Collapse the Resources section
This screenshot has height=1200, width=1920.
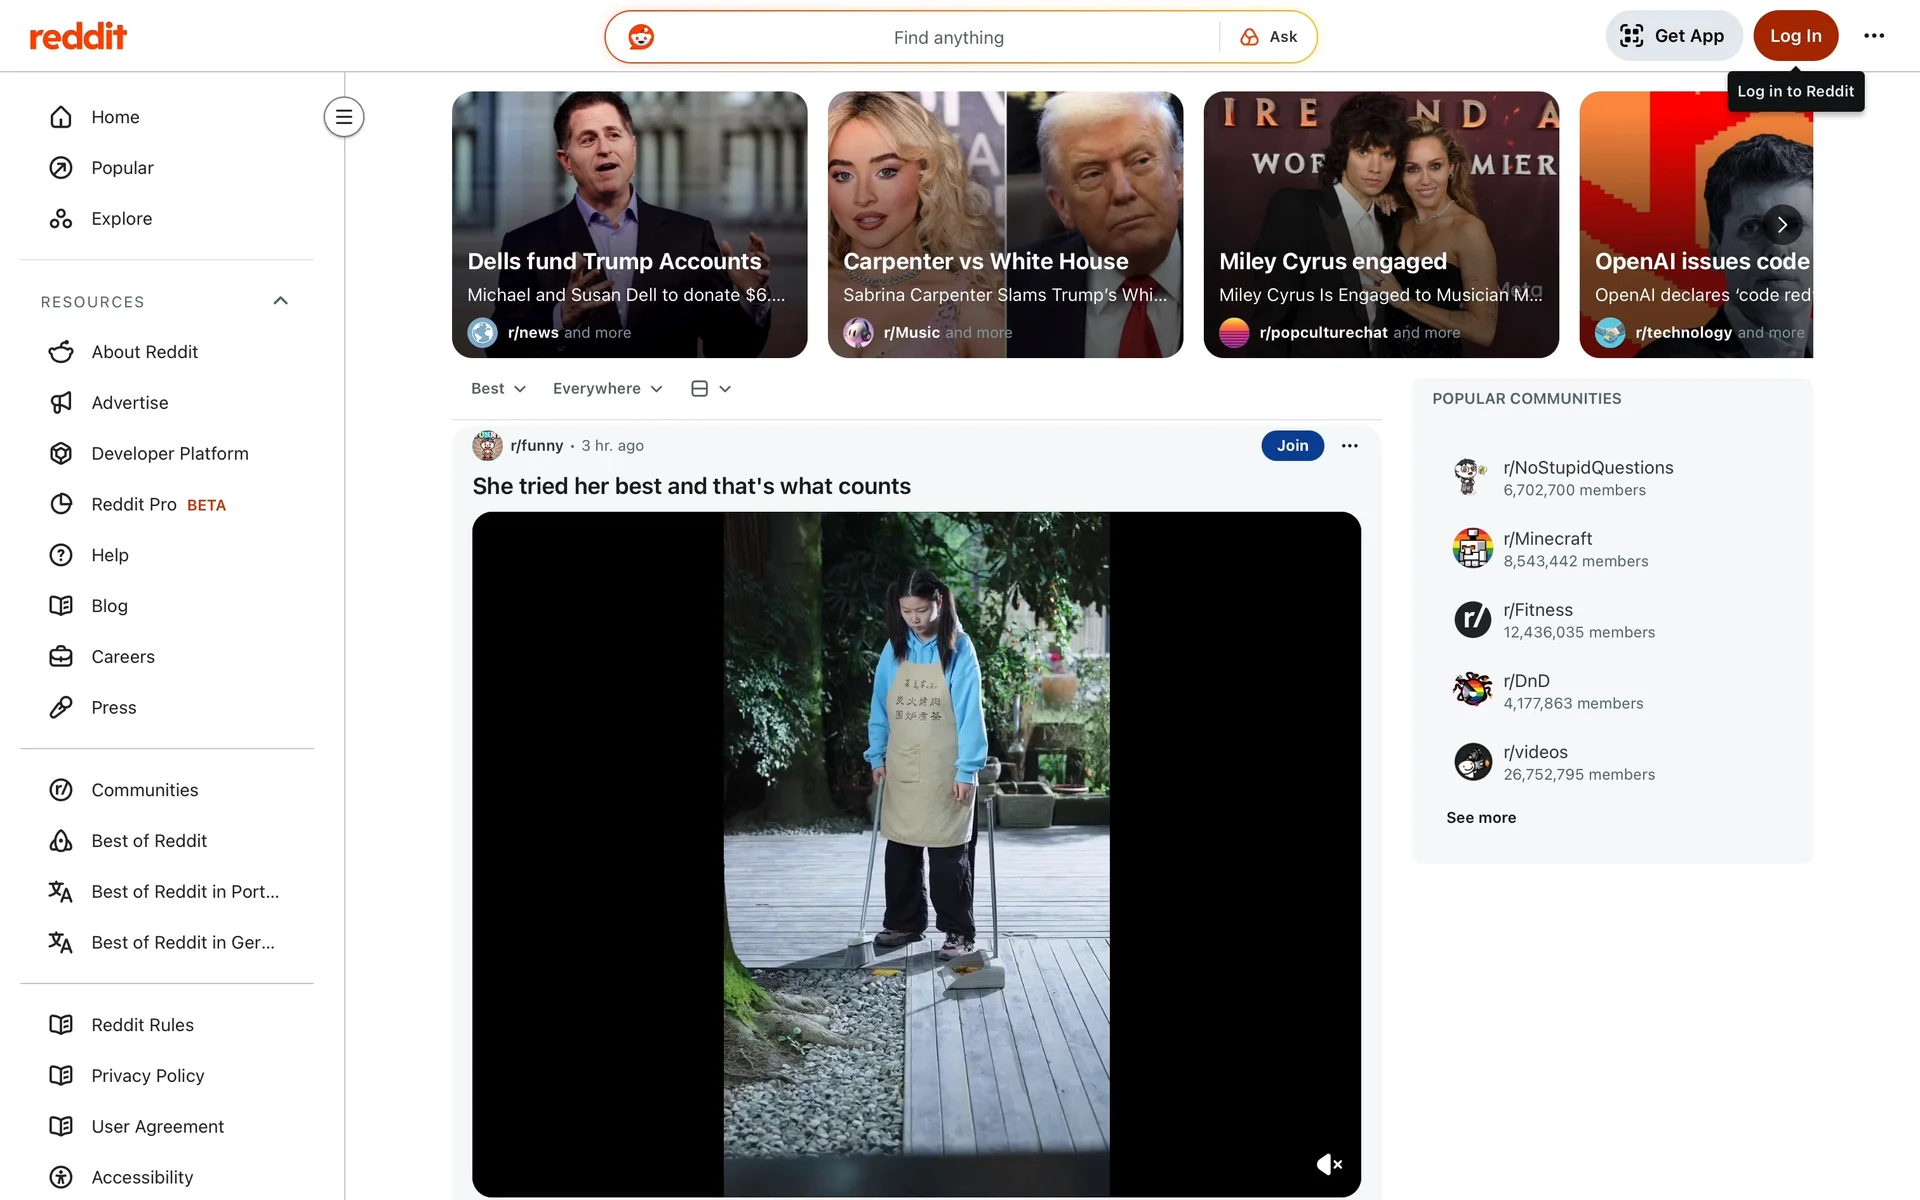click(280, 301)
